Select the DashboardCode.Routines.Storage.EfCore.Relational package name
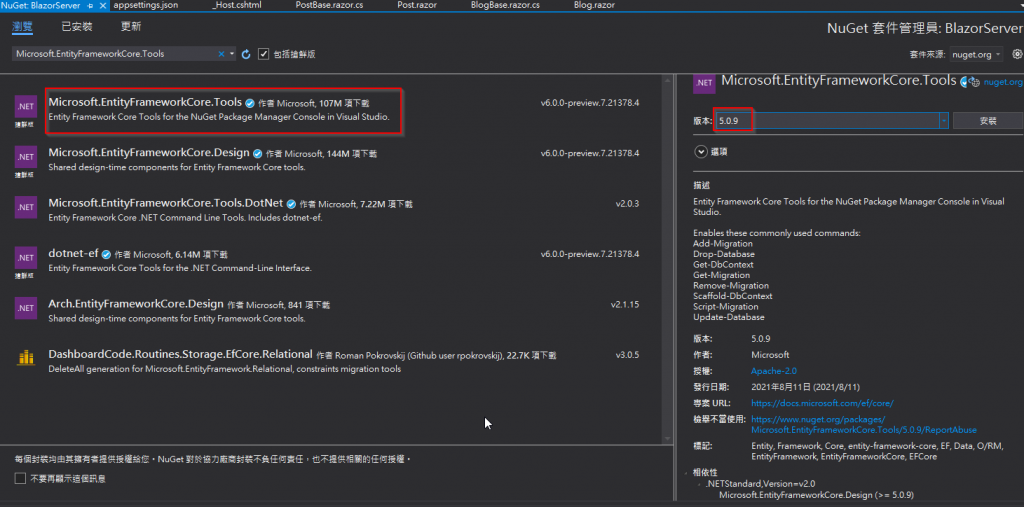The image size is (1024, 507). coord(180,354)
